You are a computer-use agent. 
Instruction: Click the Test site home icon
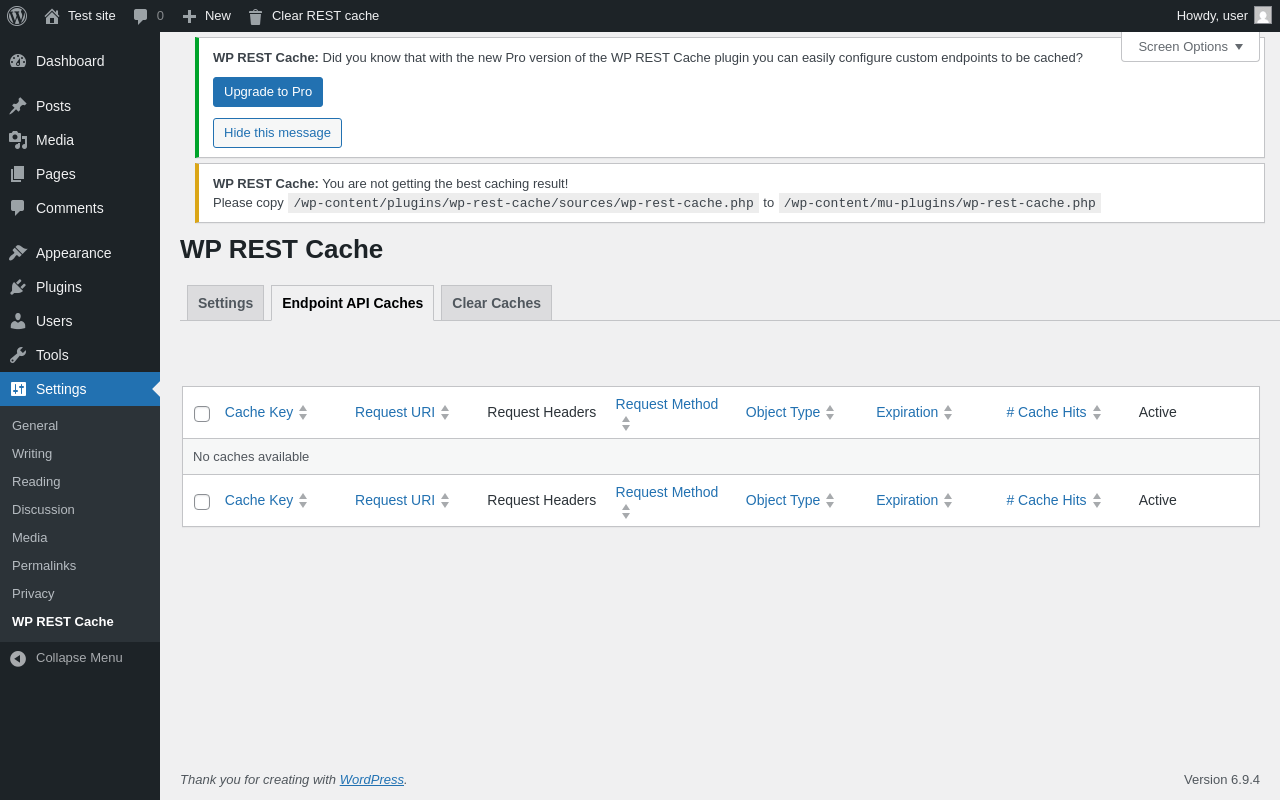[52, 16]
